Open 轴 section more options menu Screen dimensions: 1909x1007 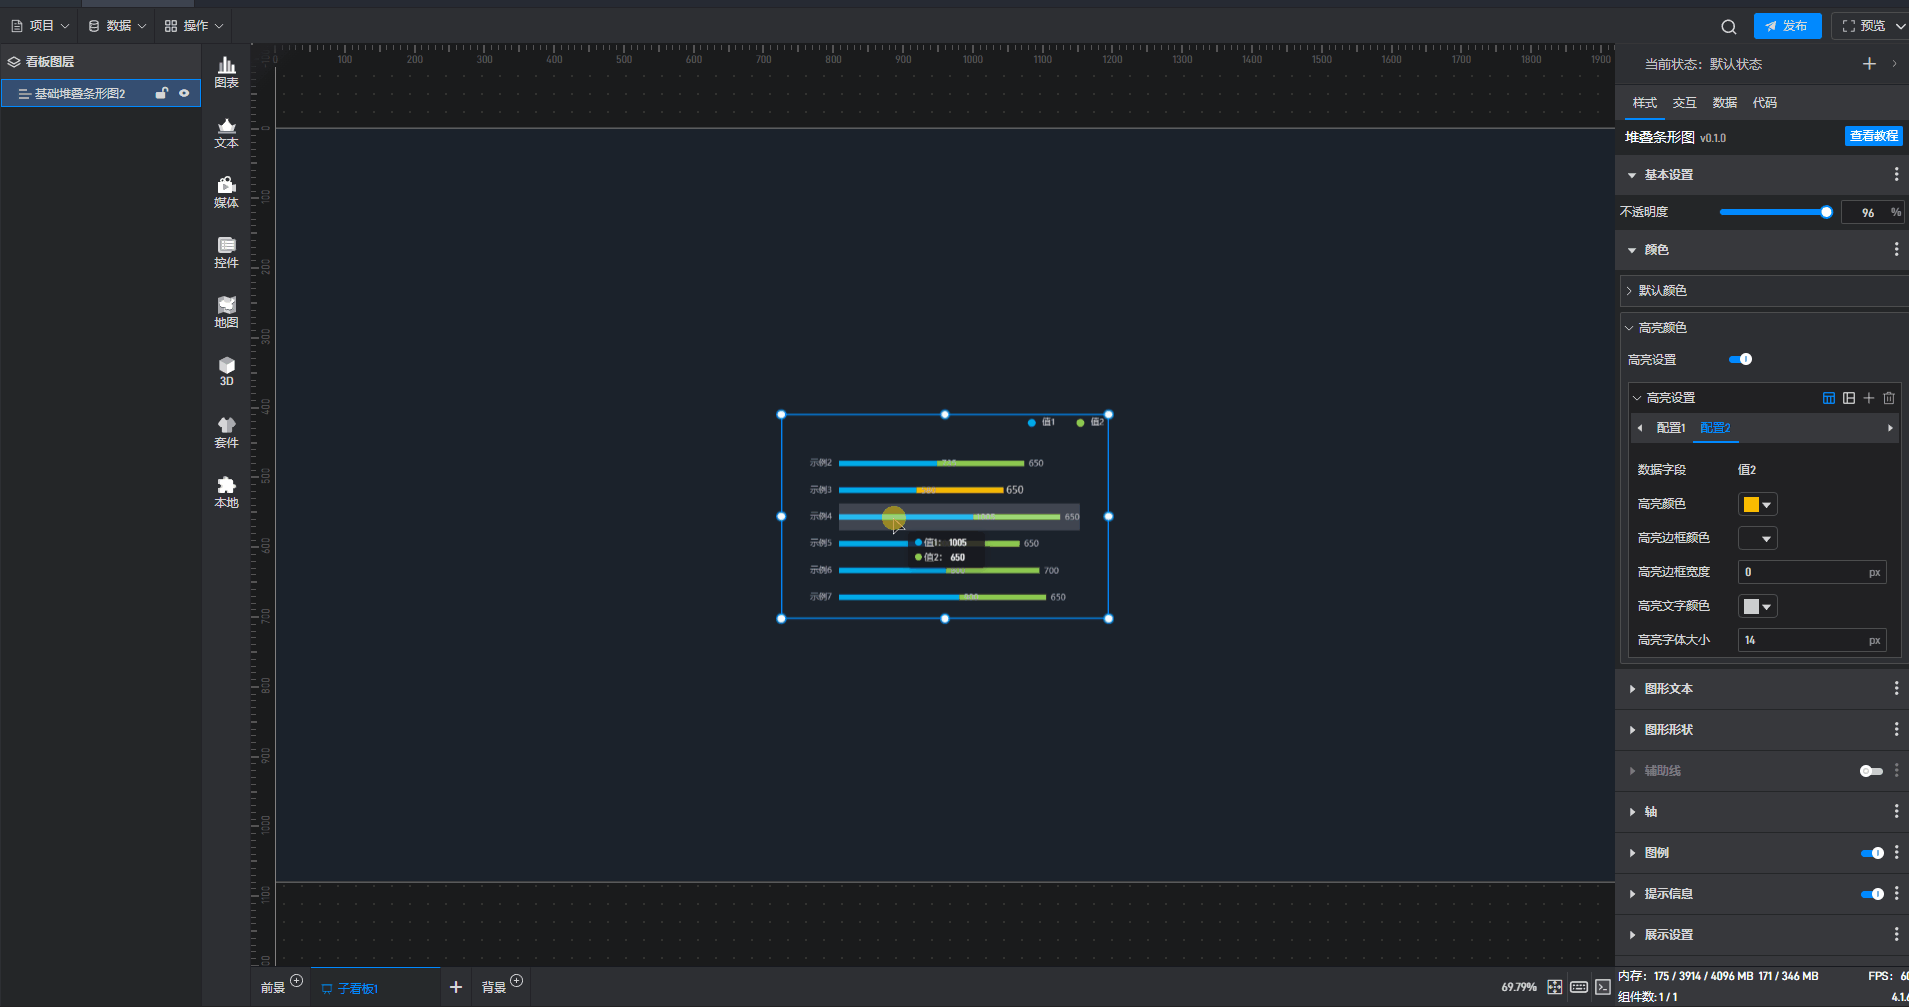click(1896, 812)
